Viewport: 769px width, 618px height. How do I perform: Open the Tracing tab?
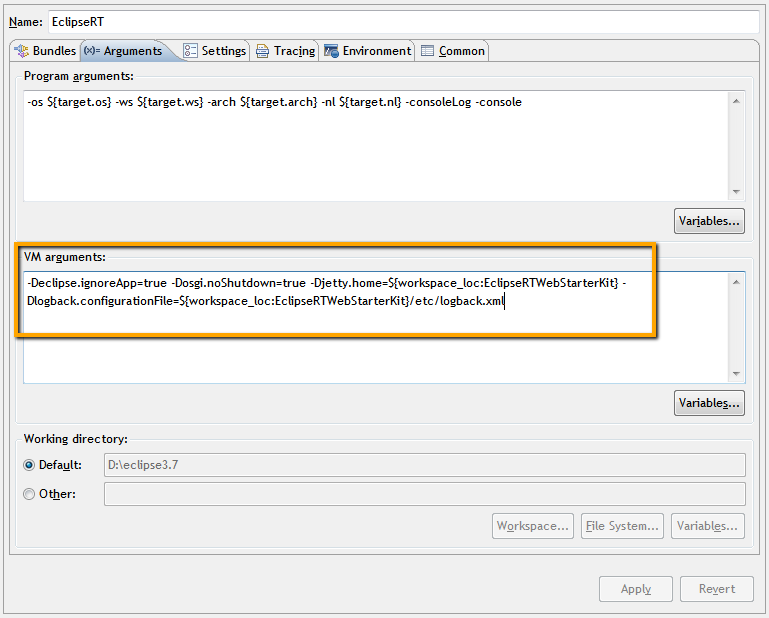point(285,51)
